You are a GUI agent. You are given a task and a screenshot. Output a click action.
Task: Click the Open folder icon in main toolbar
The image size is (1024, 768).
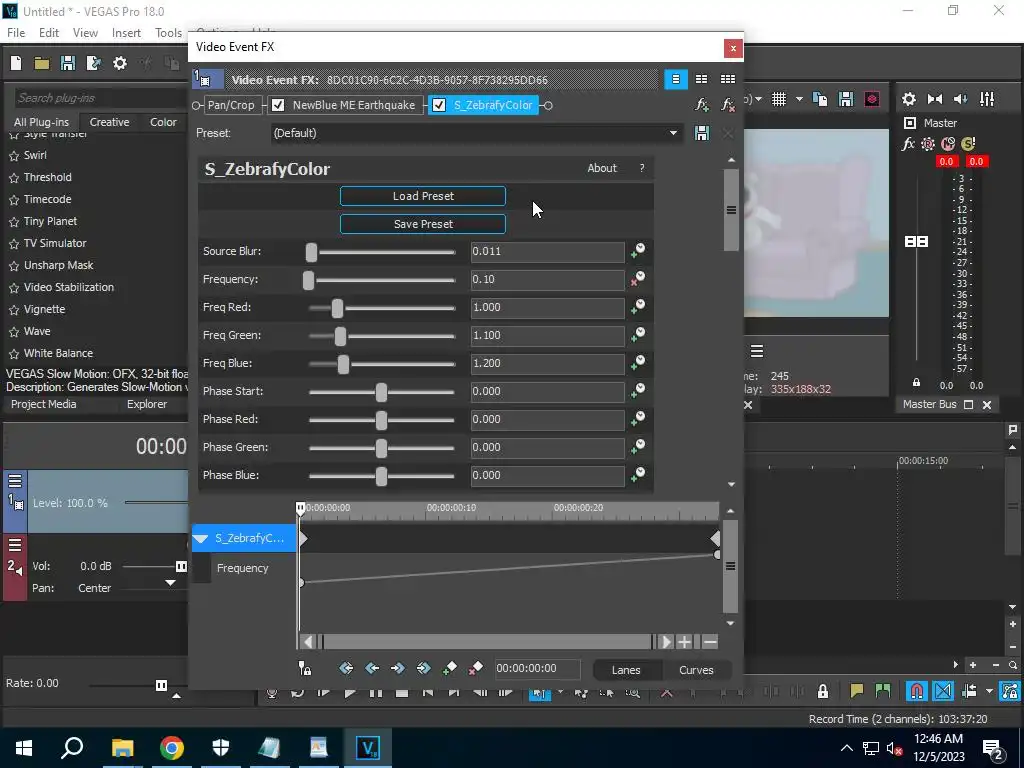click(42, 63)
